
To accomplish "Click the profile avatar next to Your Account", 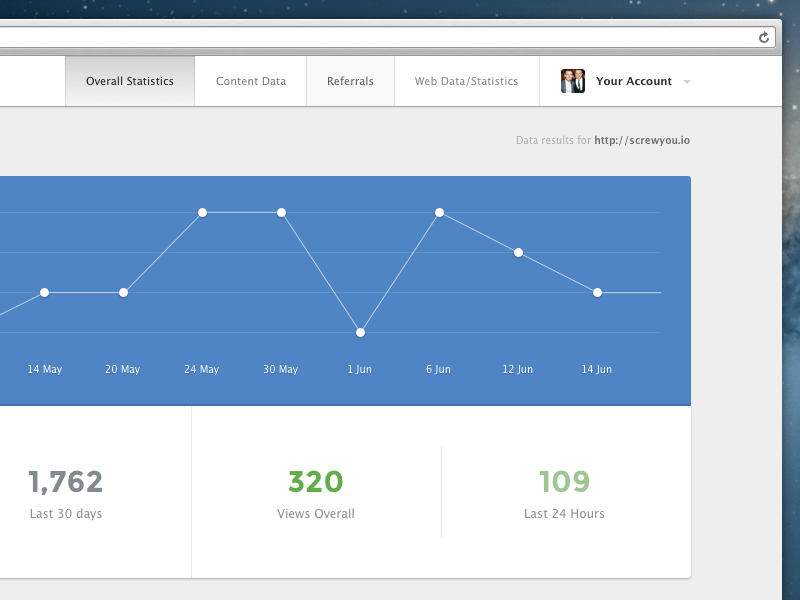I will click(572, 81).
